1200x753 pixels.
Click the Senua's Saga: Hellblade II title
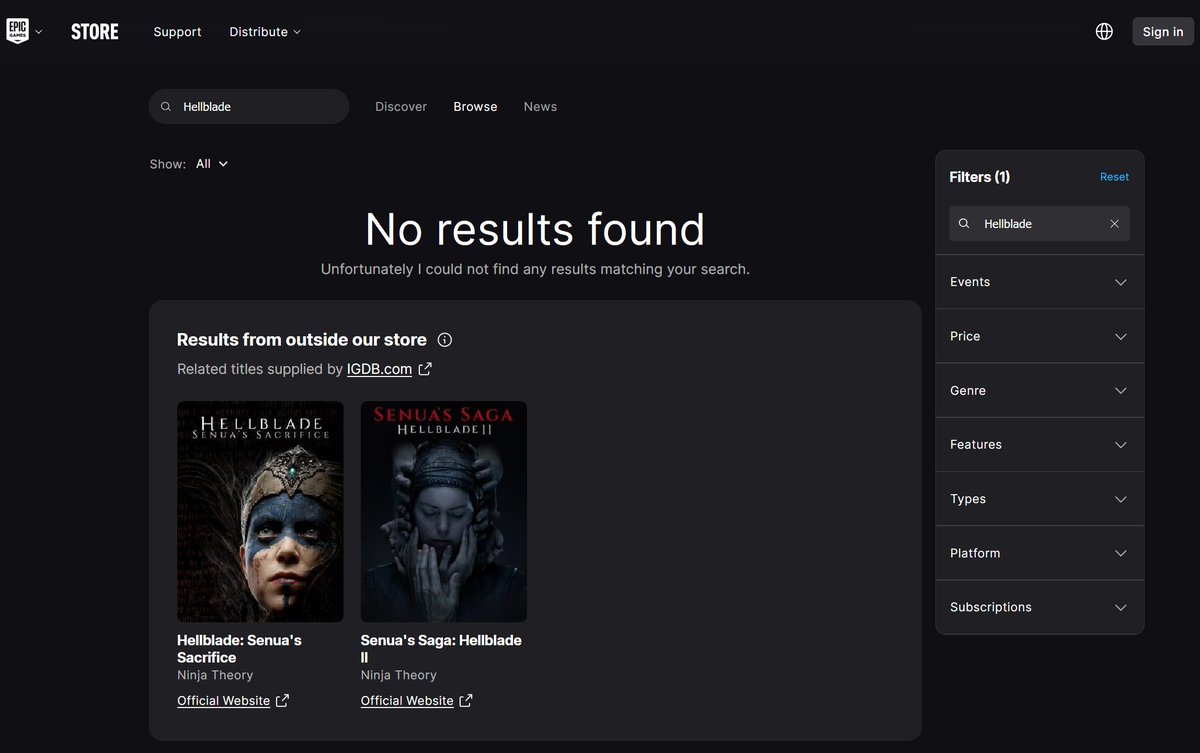(441, 649)
